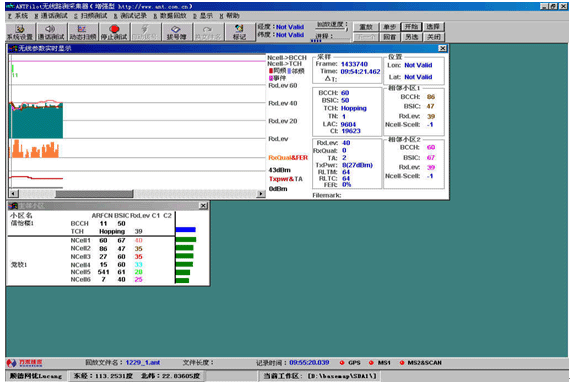This screenshot has height=383, width=570.
Task: Click the grayed button left of 回首
Action: 366,37
